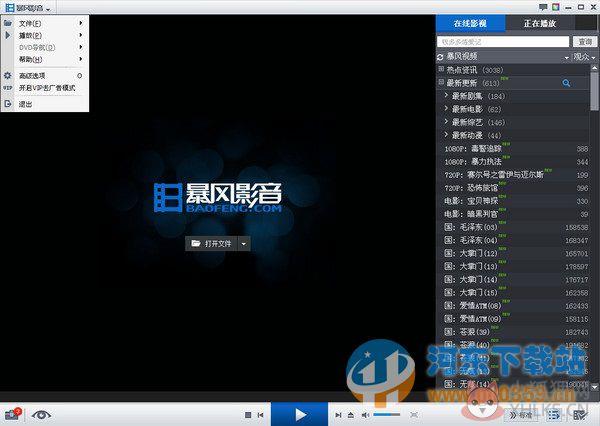Play the 国: 苍穹(39) episode
Viewport: 600px width, 426px height.
pos(513,332)
